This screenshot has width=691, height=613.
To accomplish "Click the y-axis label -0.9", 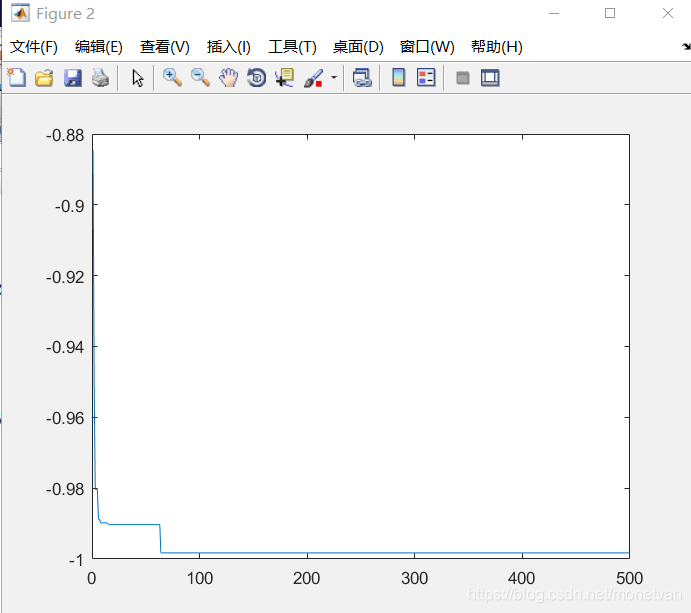I will (x=70, y=206).
